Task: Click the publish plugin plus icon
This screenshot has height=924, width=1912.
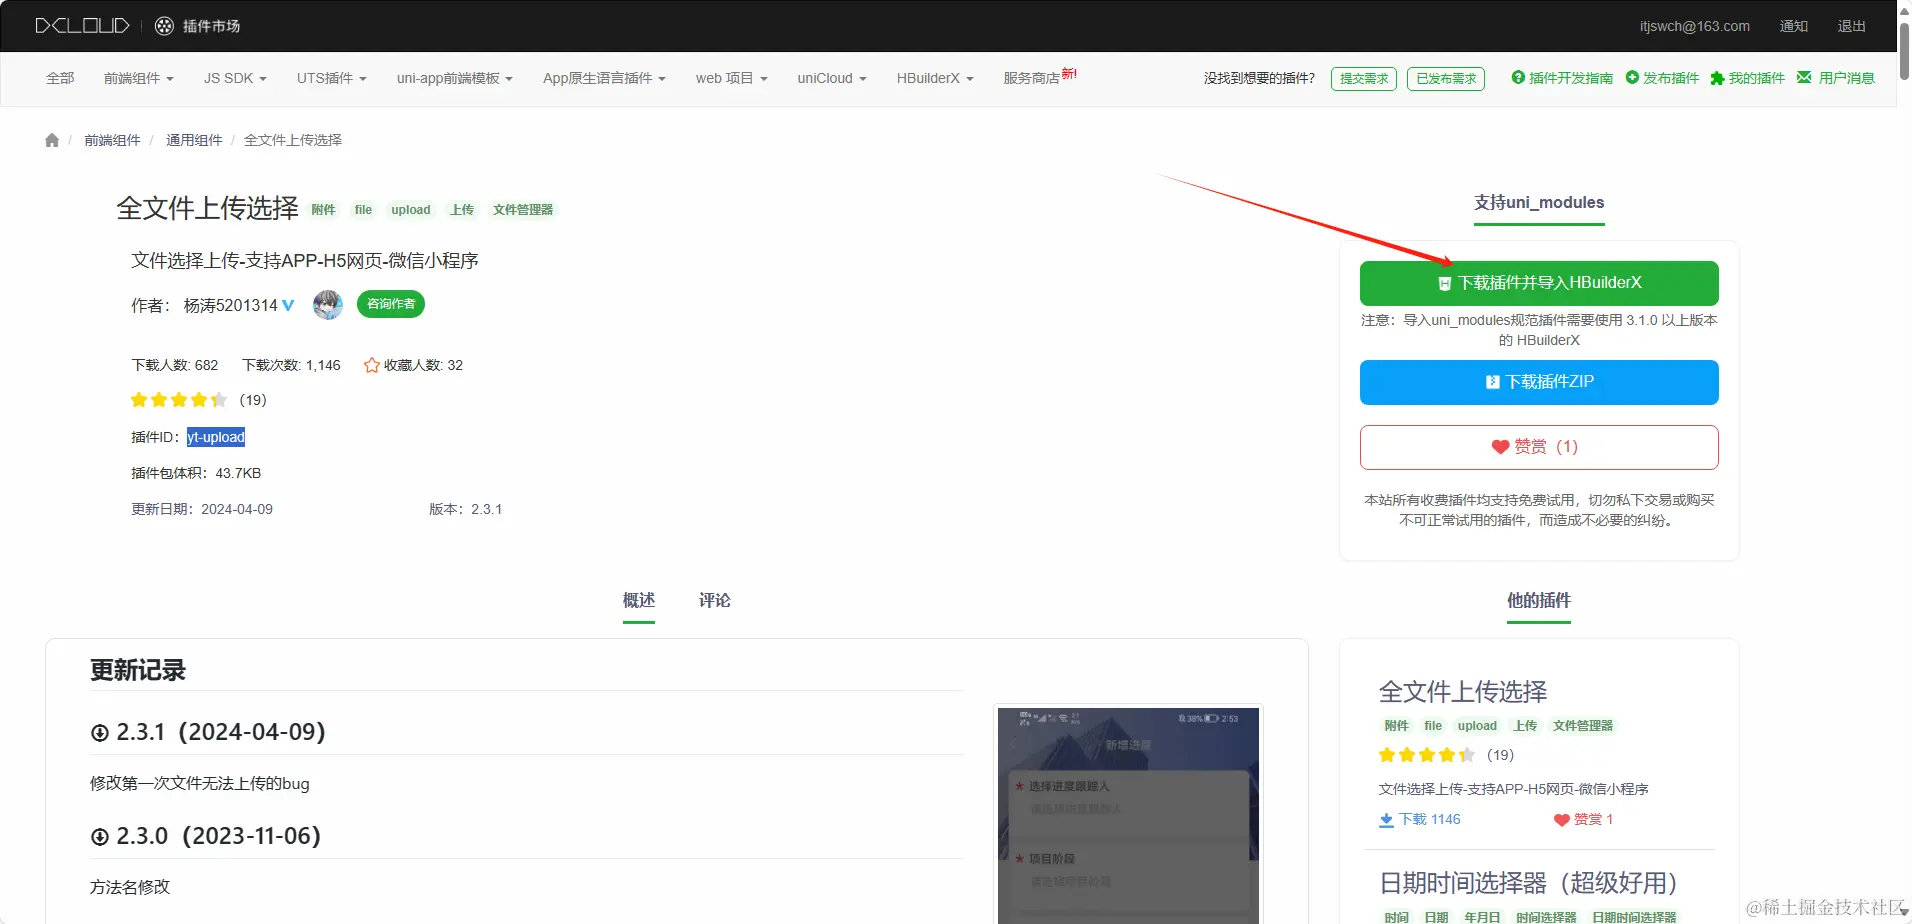Action: pos(1632,77)
